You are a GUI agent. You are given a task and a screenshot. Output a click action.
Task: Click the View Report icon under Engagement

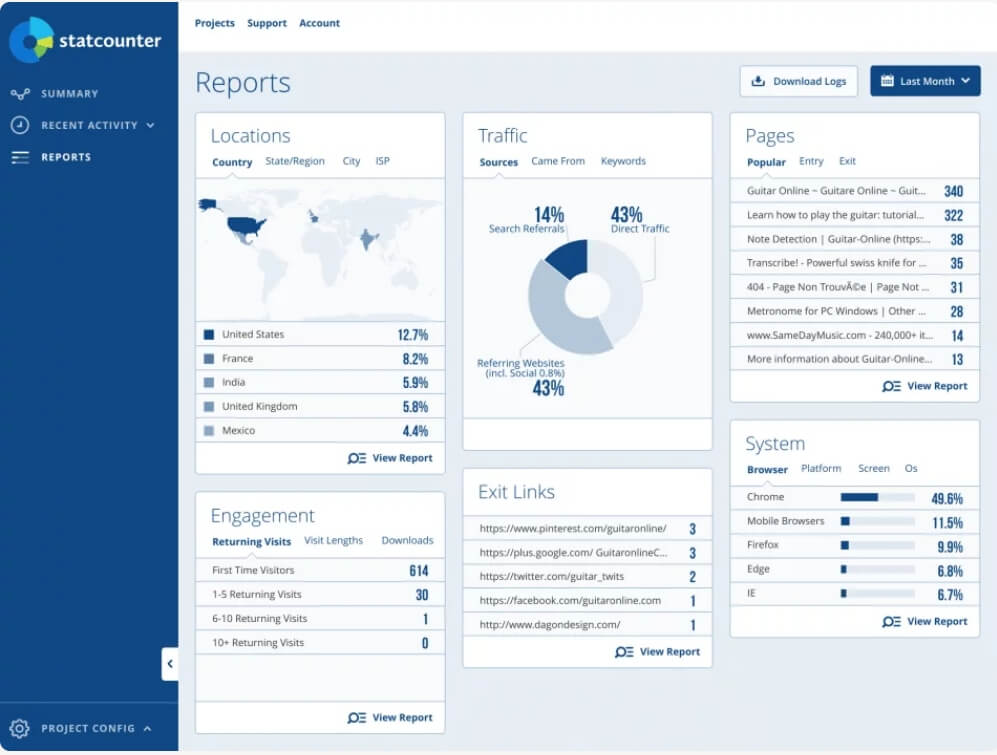pyautogui.click(x=357, y=717)
